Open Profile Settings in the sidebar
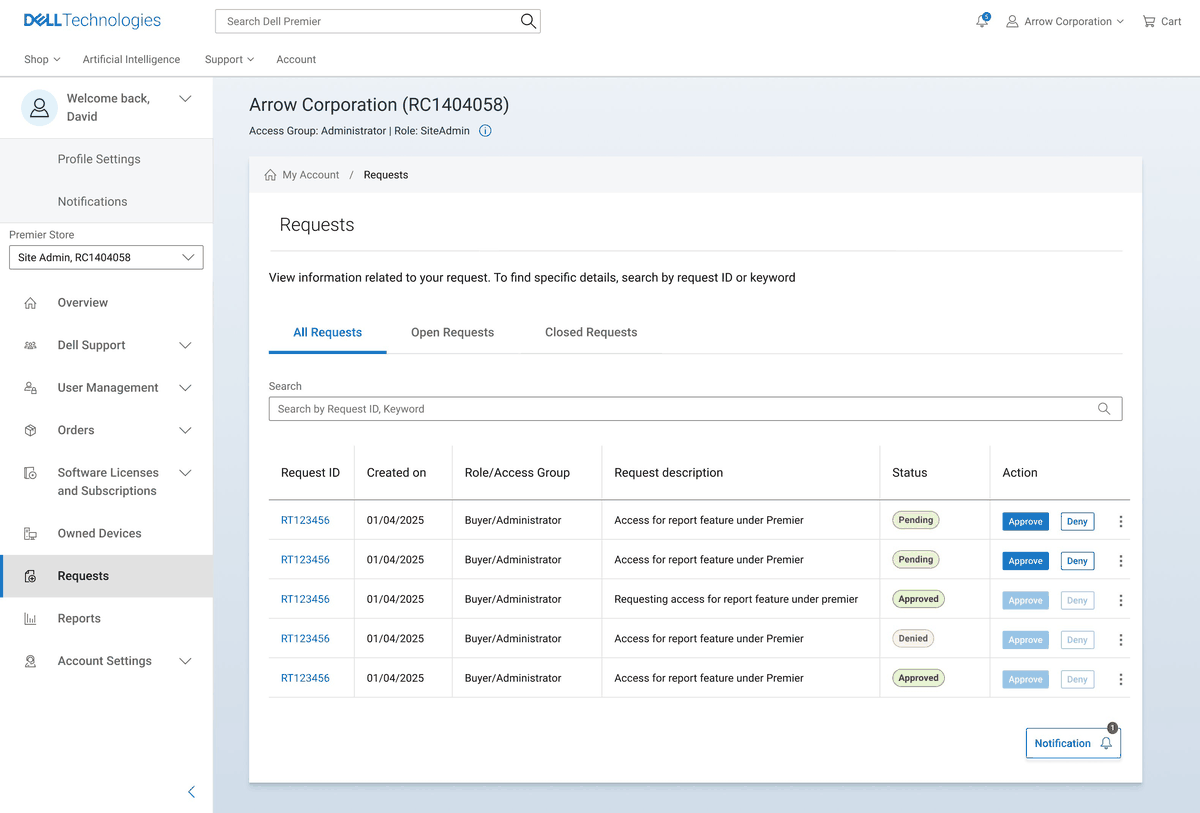This screenshot has height=813, width=1200. (x=99, y=159)
